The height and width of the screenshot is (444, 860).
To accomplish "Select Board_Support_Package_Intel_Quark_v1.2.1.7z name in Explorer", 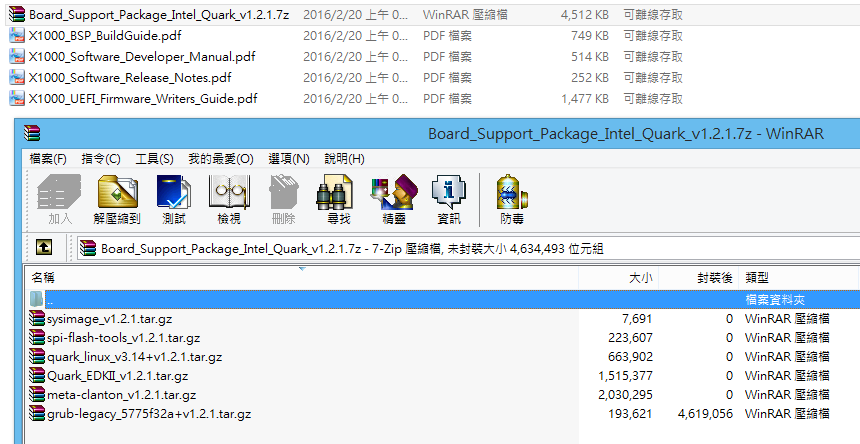I will 159,15.
